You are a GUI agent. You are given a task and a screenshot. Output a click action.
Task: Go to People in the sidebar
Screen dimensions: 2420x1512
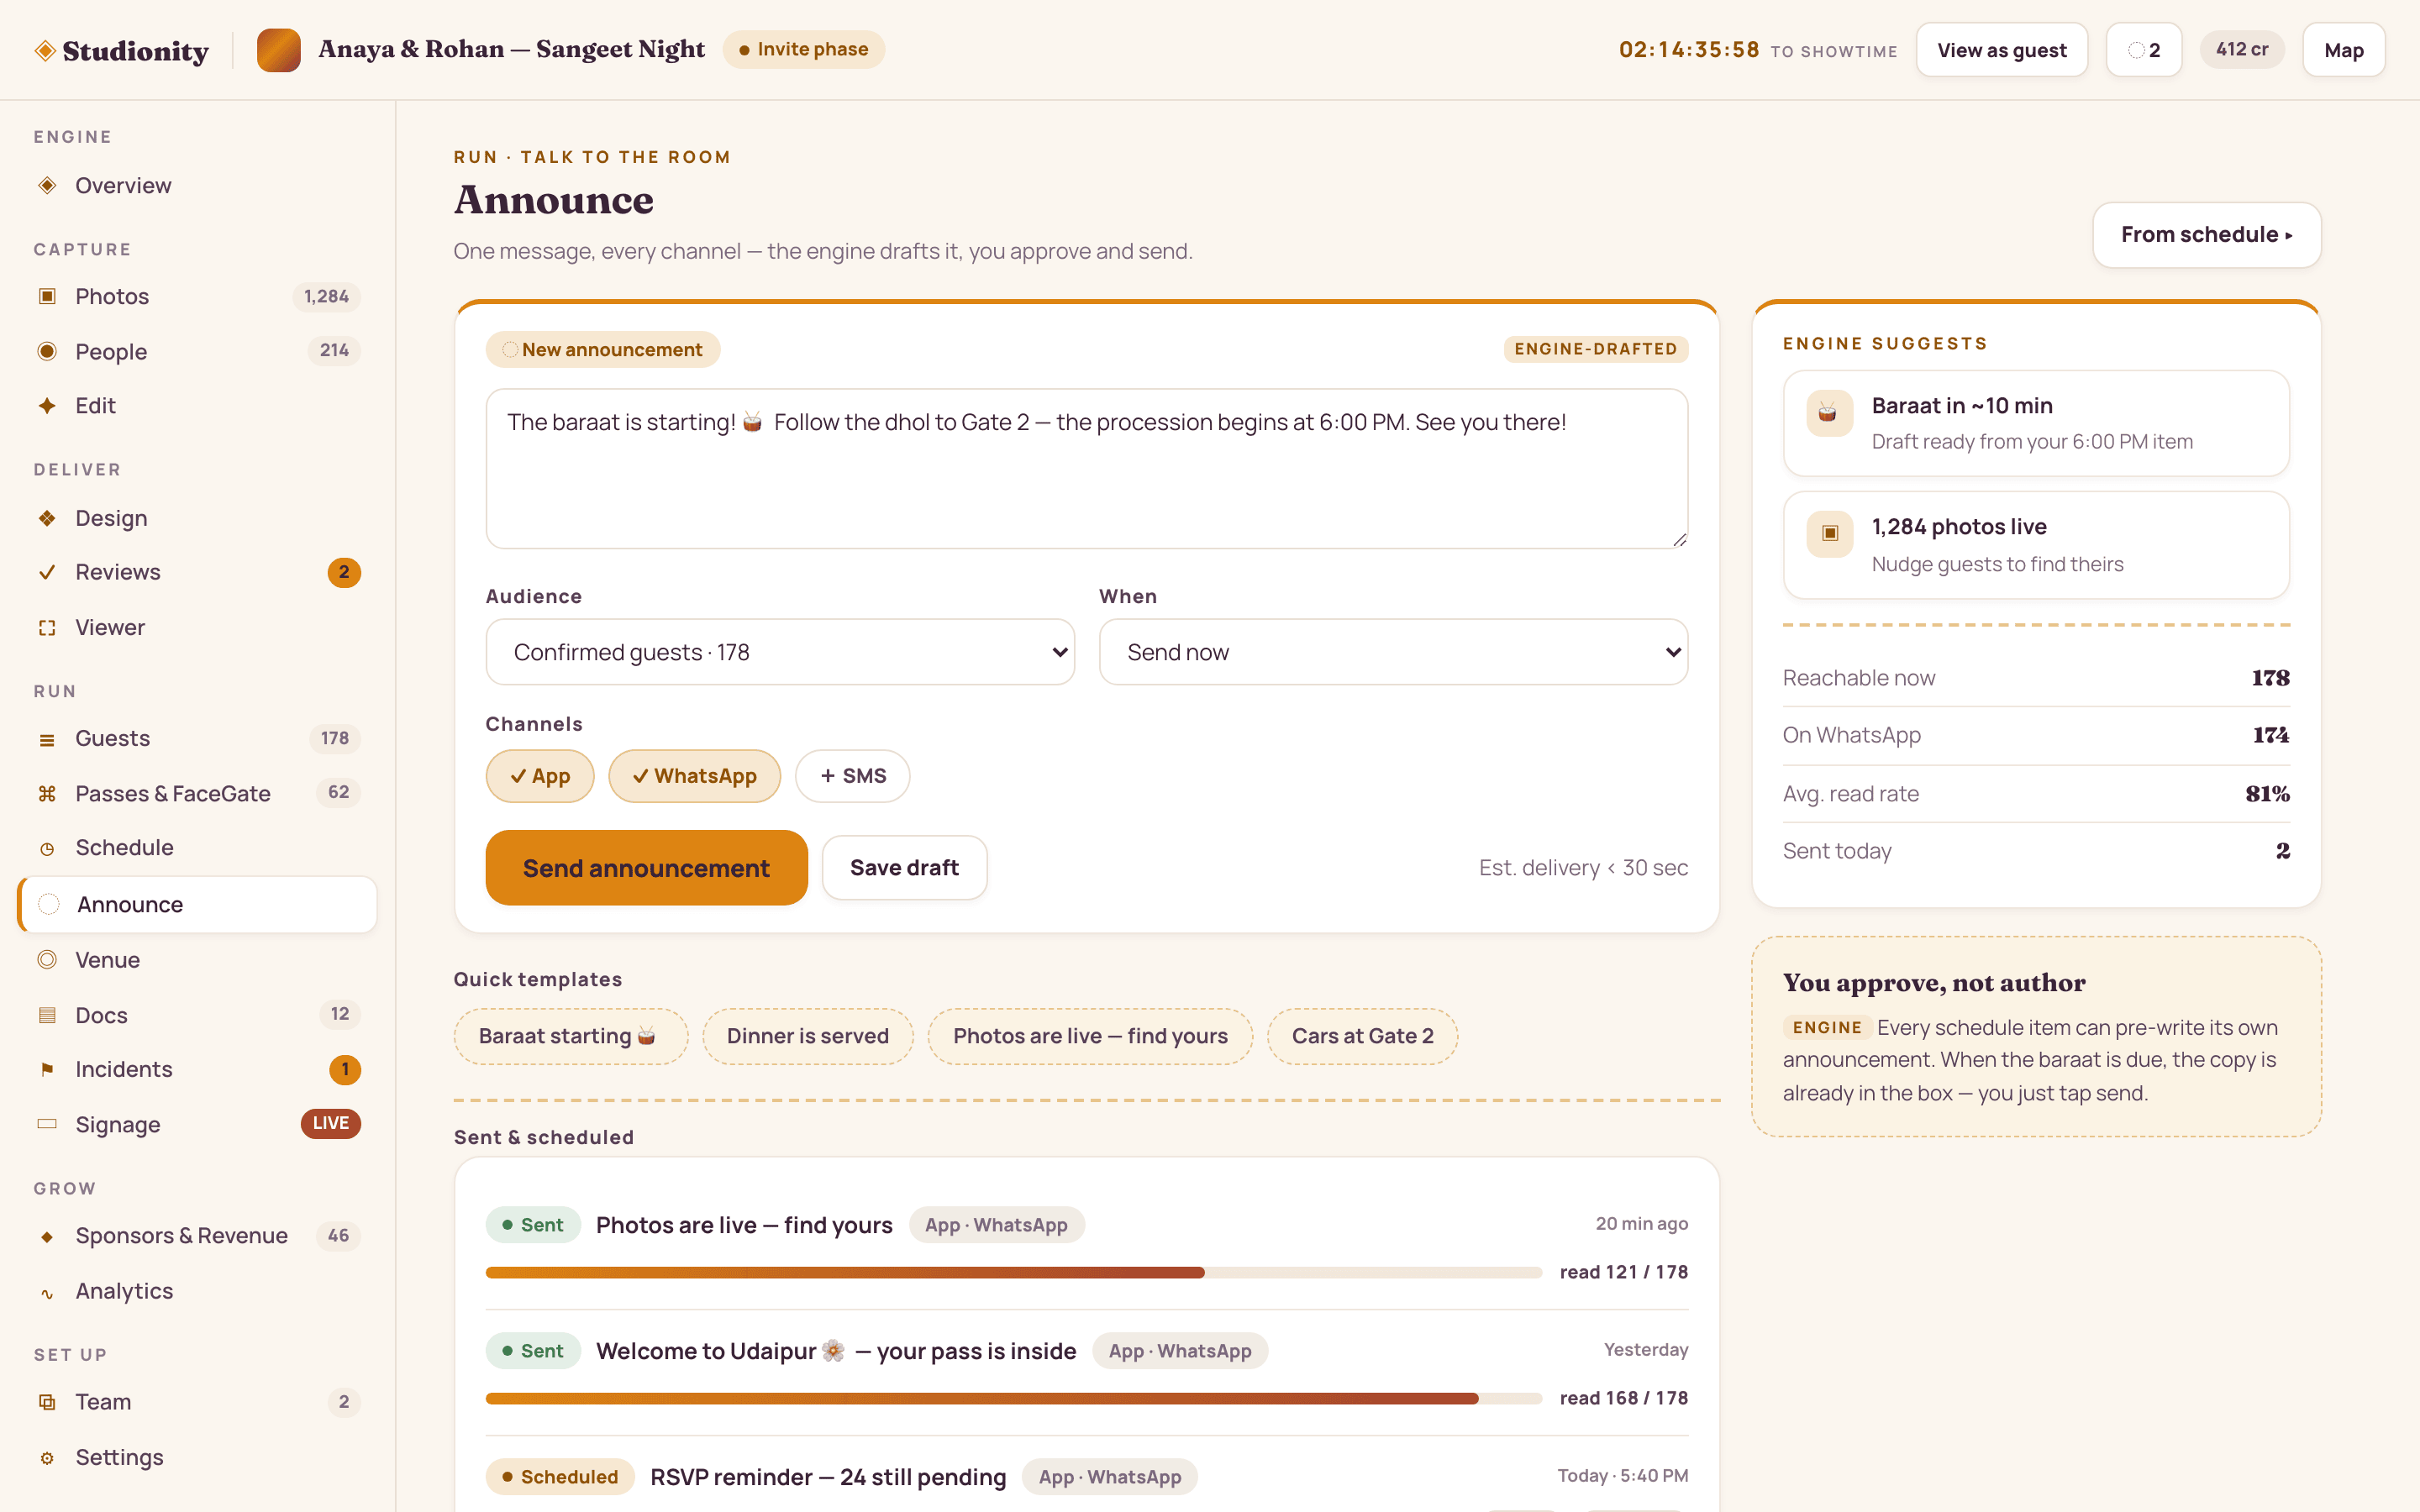click(x=197, y=351)
